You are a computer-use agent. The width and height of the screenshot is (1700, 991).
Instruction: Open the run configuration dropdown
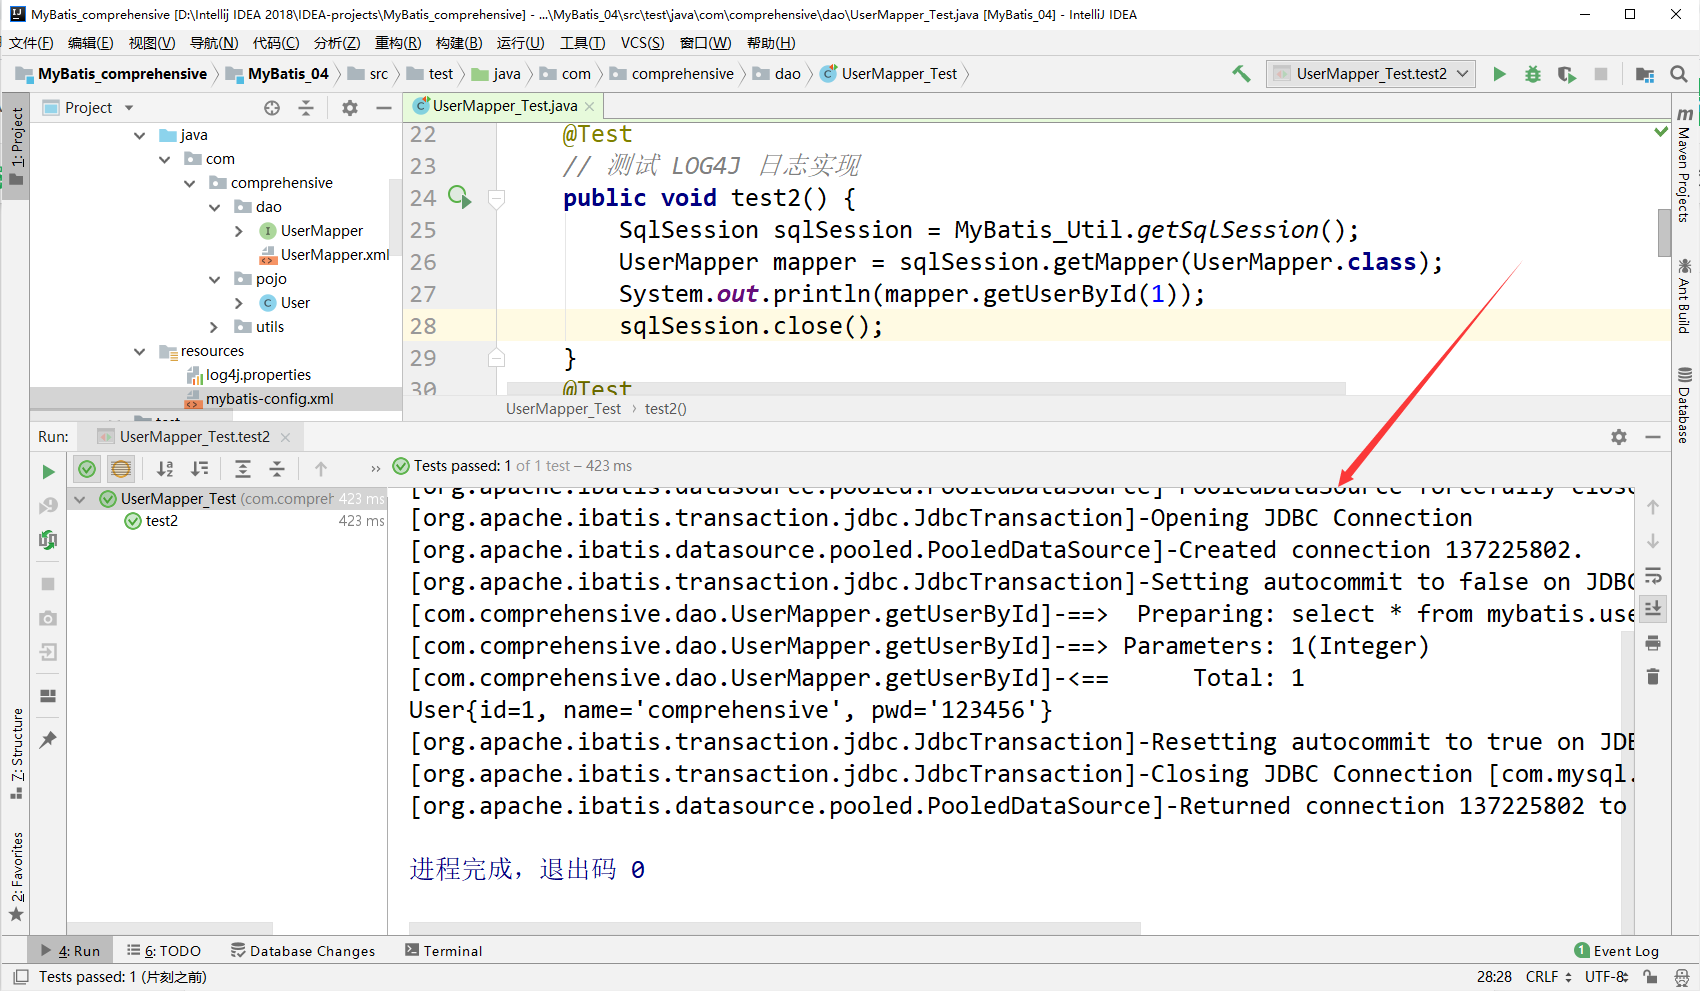[x=1371, y=74]
